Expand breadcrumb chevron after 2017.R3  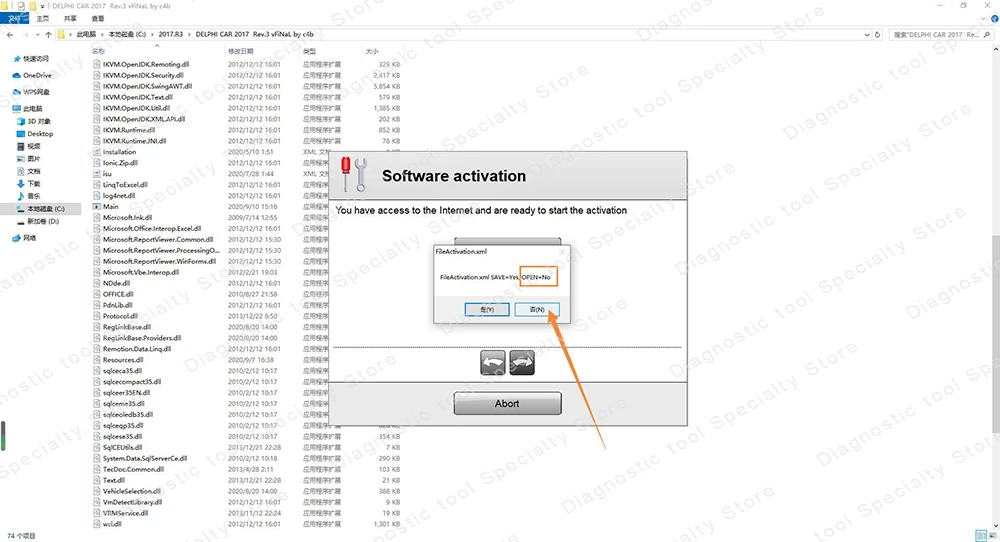tap(189, 34)
